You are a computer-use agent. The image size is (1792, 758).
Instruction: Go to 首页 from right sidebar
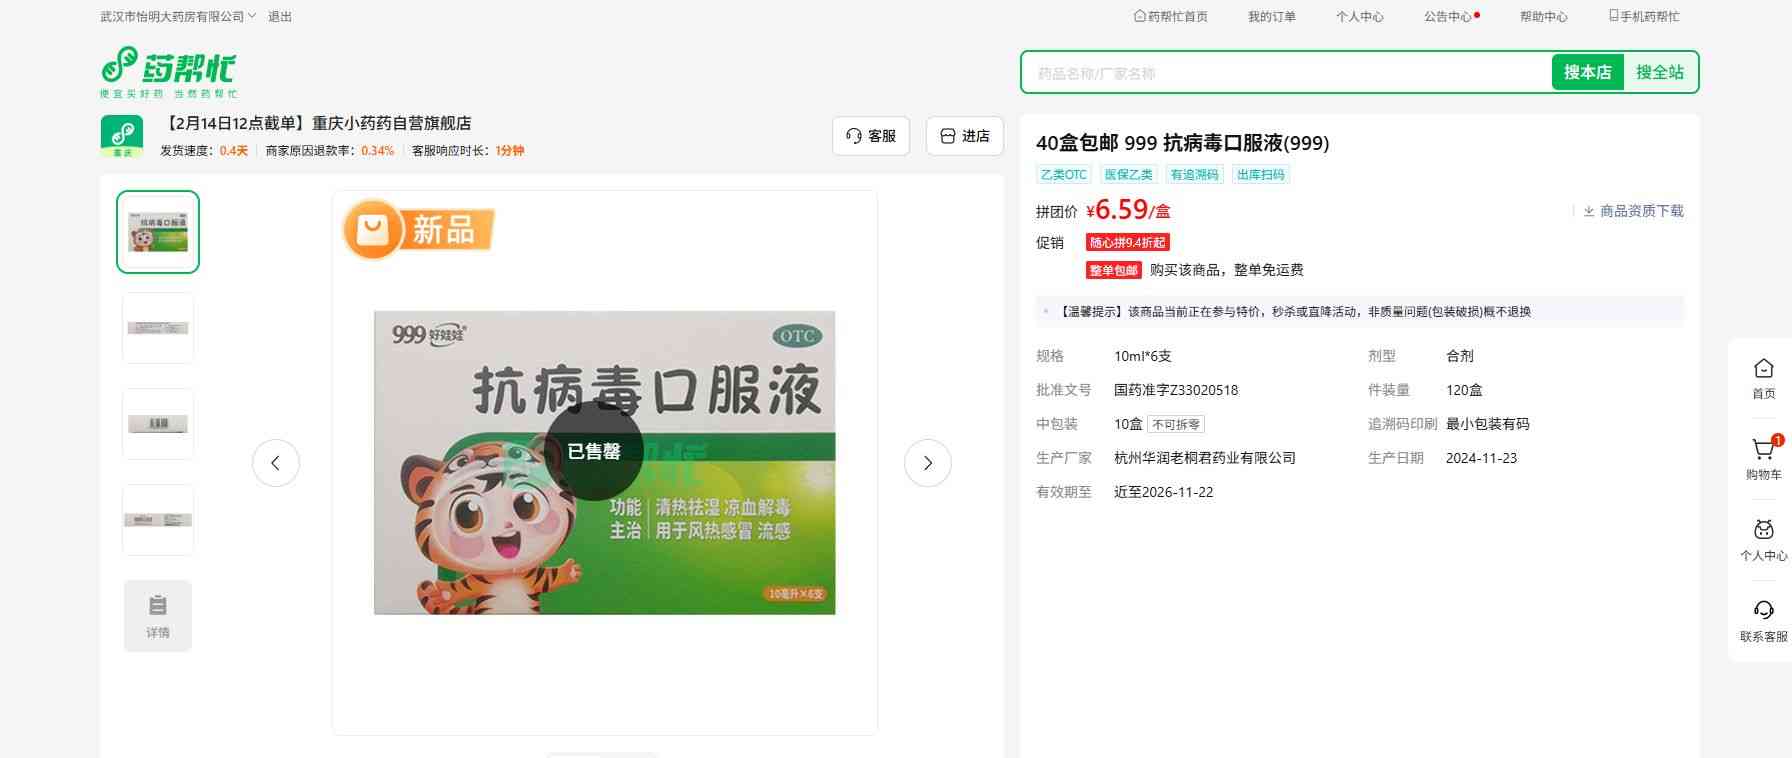click(x=1763, y=378)
